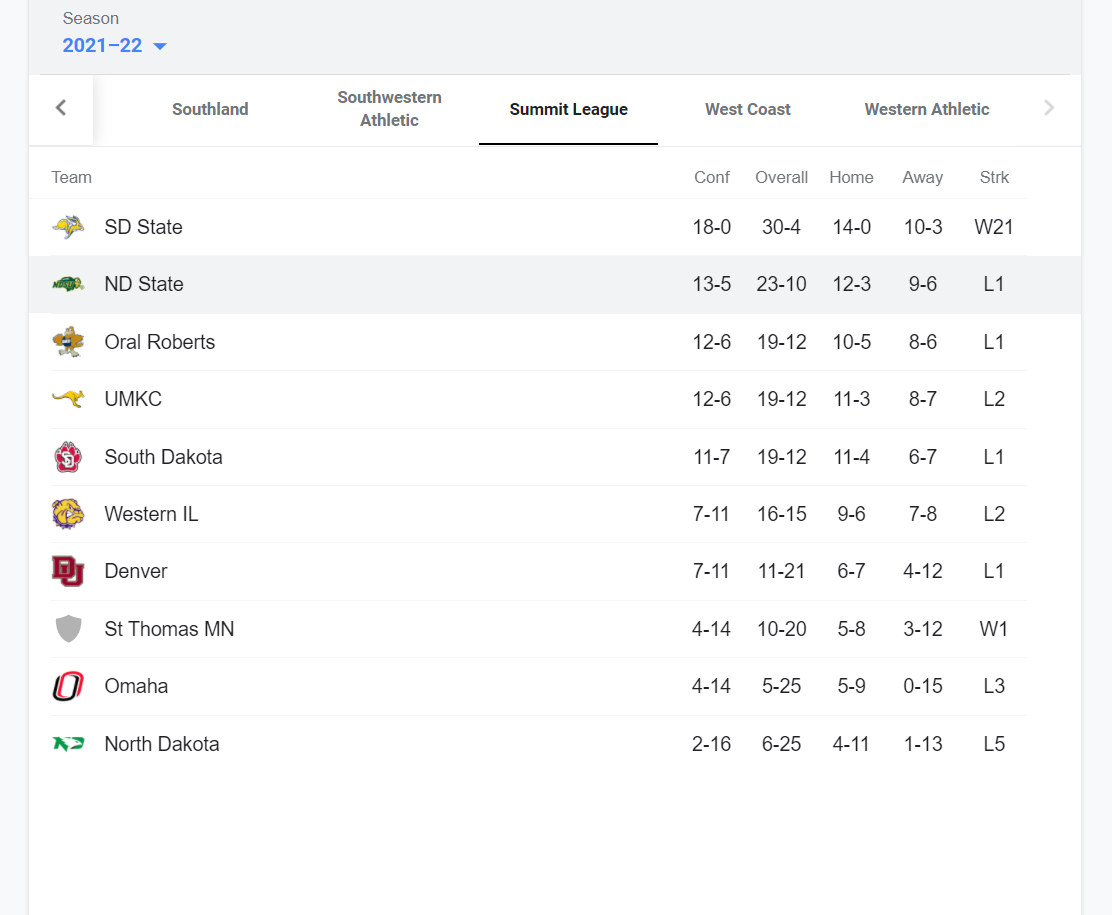Click the Conf column header

pos(711,177)
